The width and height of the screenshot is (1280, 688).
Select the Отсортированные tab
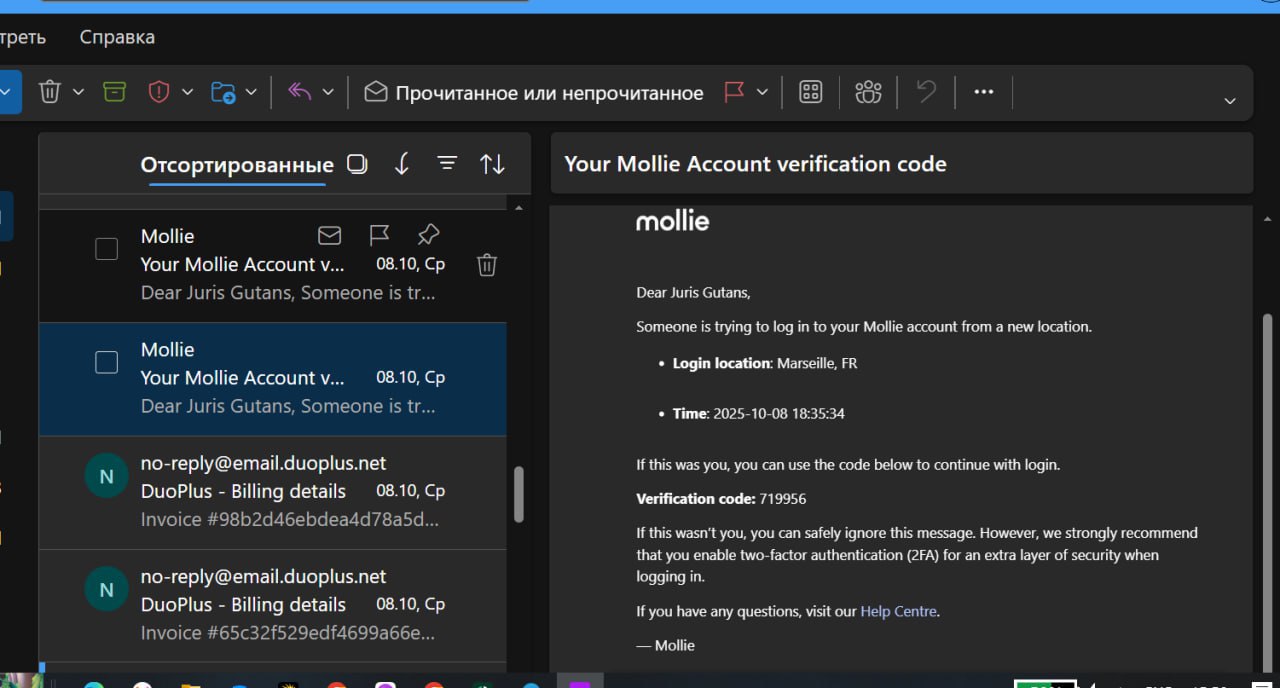237,165
